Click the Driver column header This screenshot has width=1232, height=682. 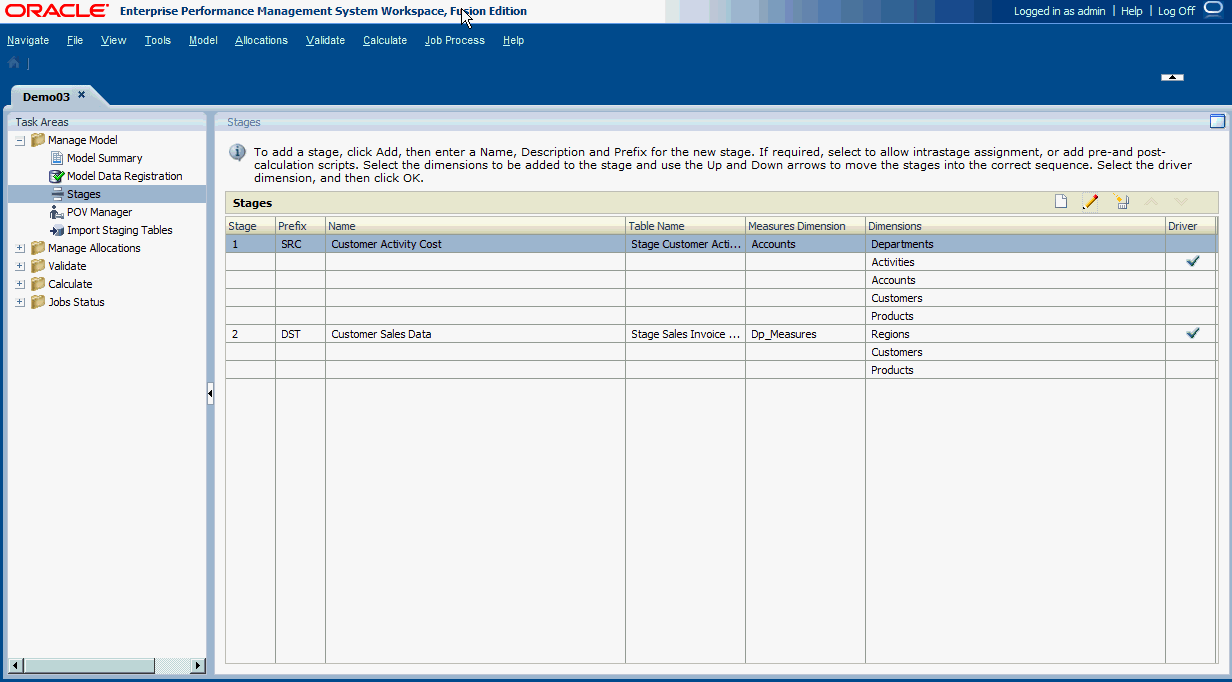coord(1190,226)
